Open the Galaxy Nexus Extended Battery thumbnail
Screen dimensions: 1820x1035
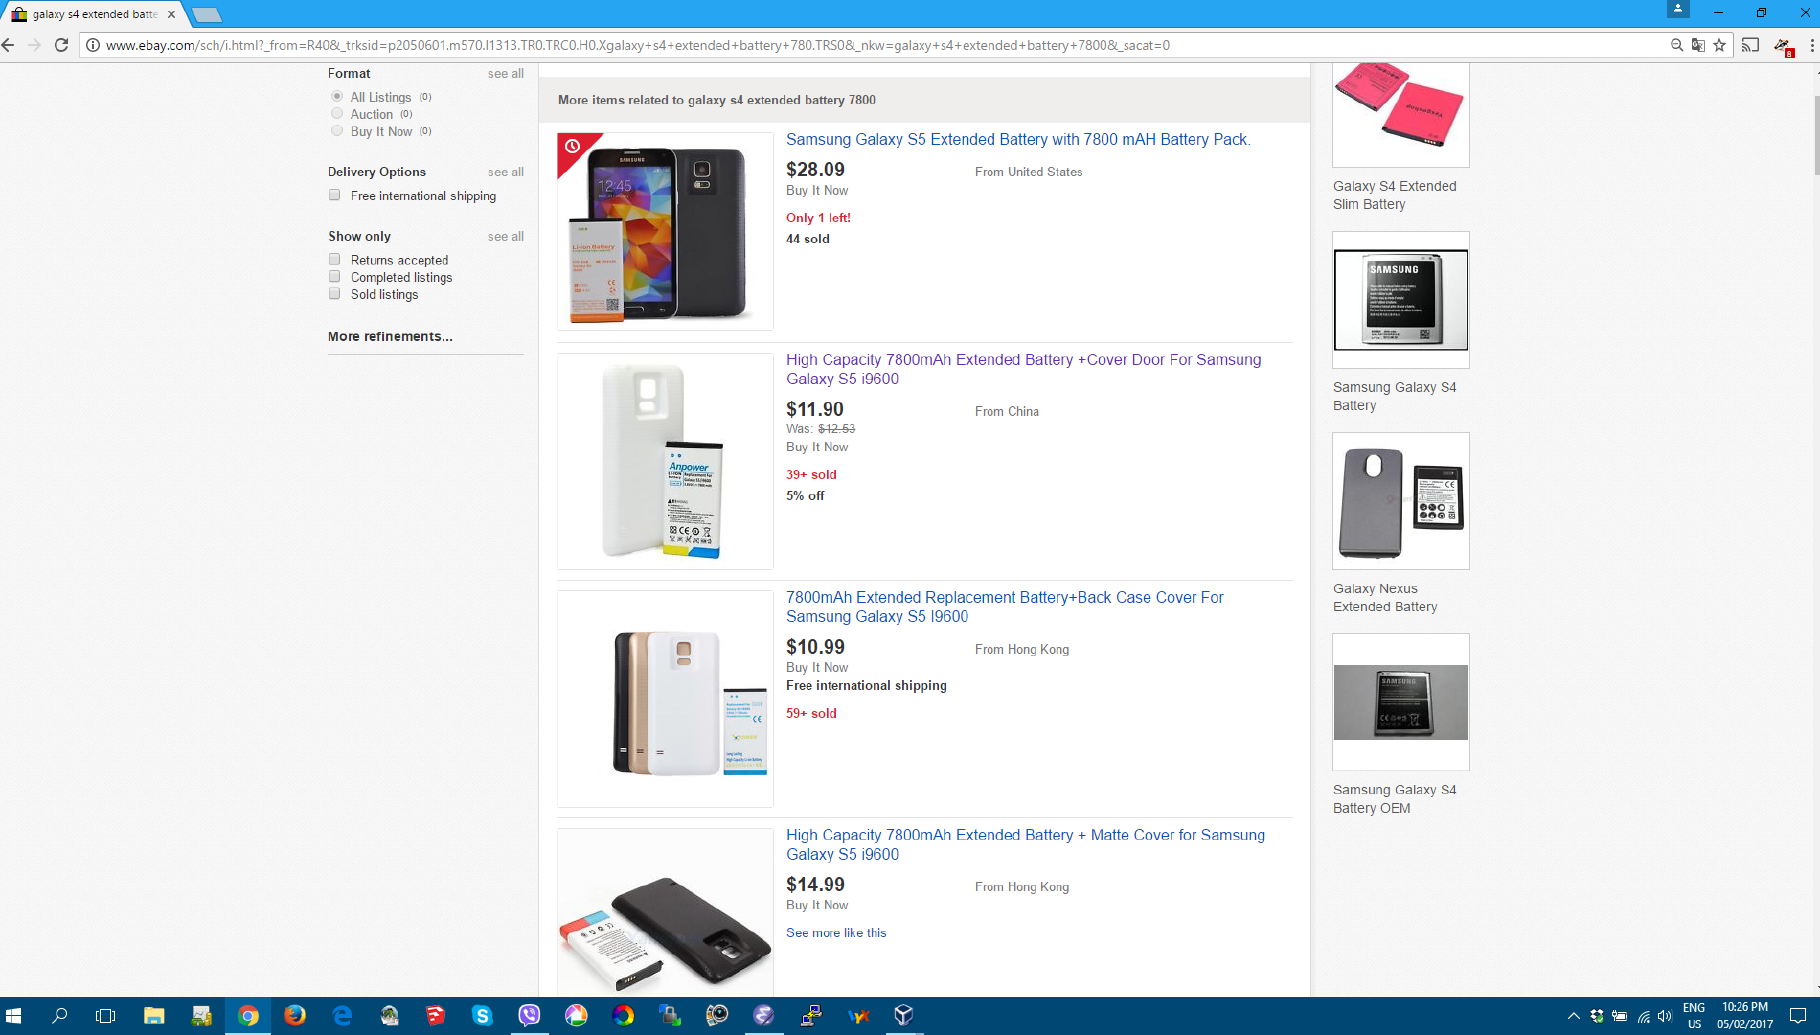1400,501
